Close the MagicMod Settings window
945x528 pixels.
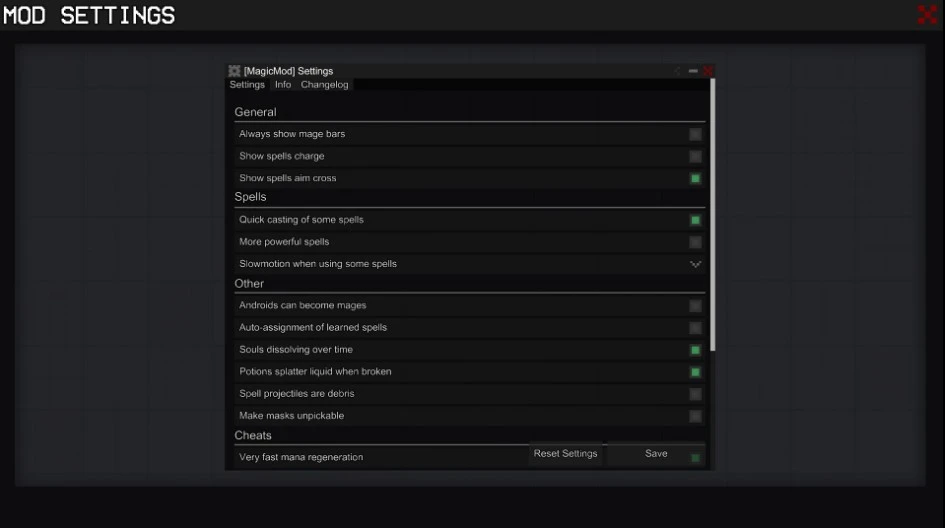point(708,71)
